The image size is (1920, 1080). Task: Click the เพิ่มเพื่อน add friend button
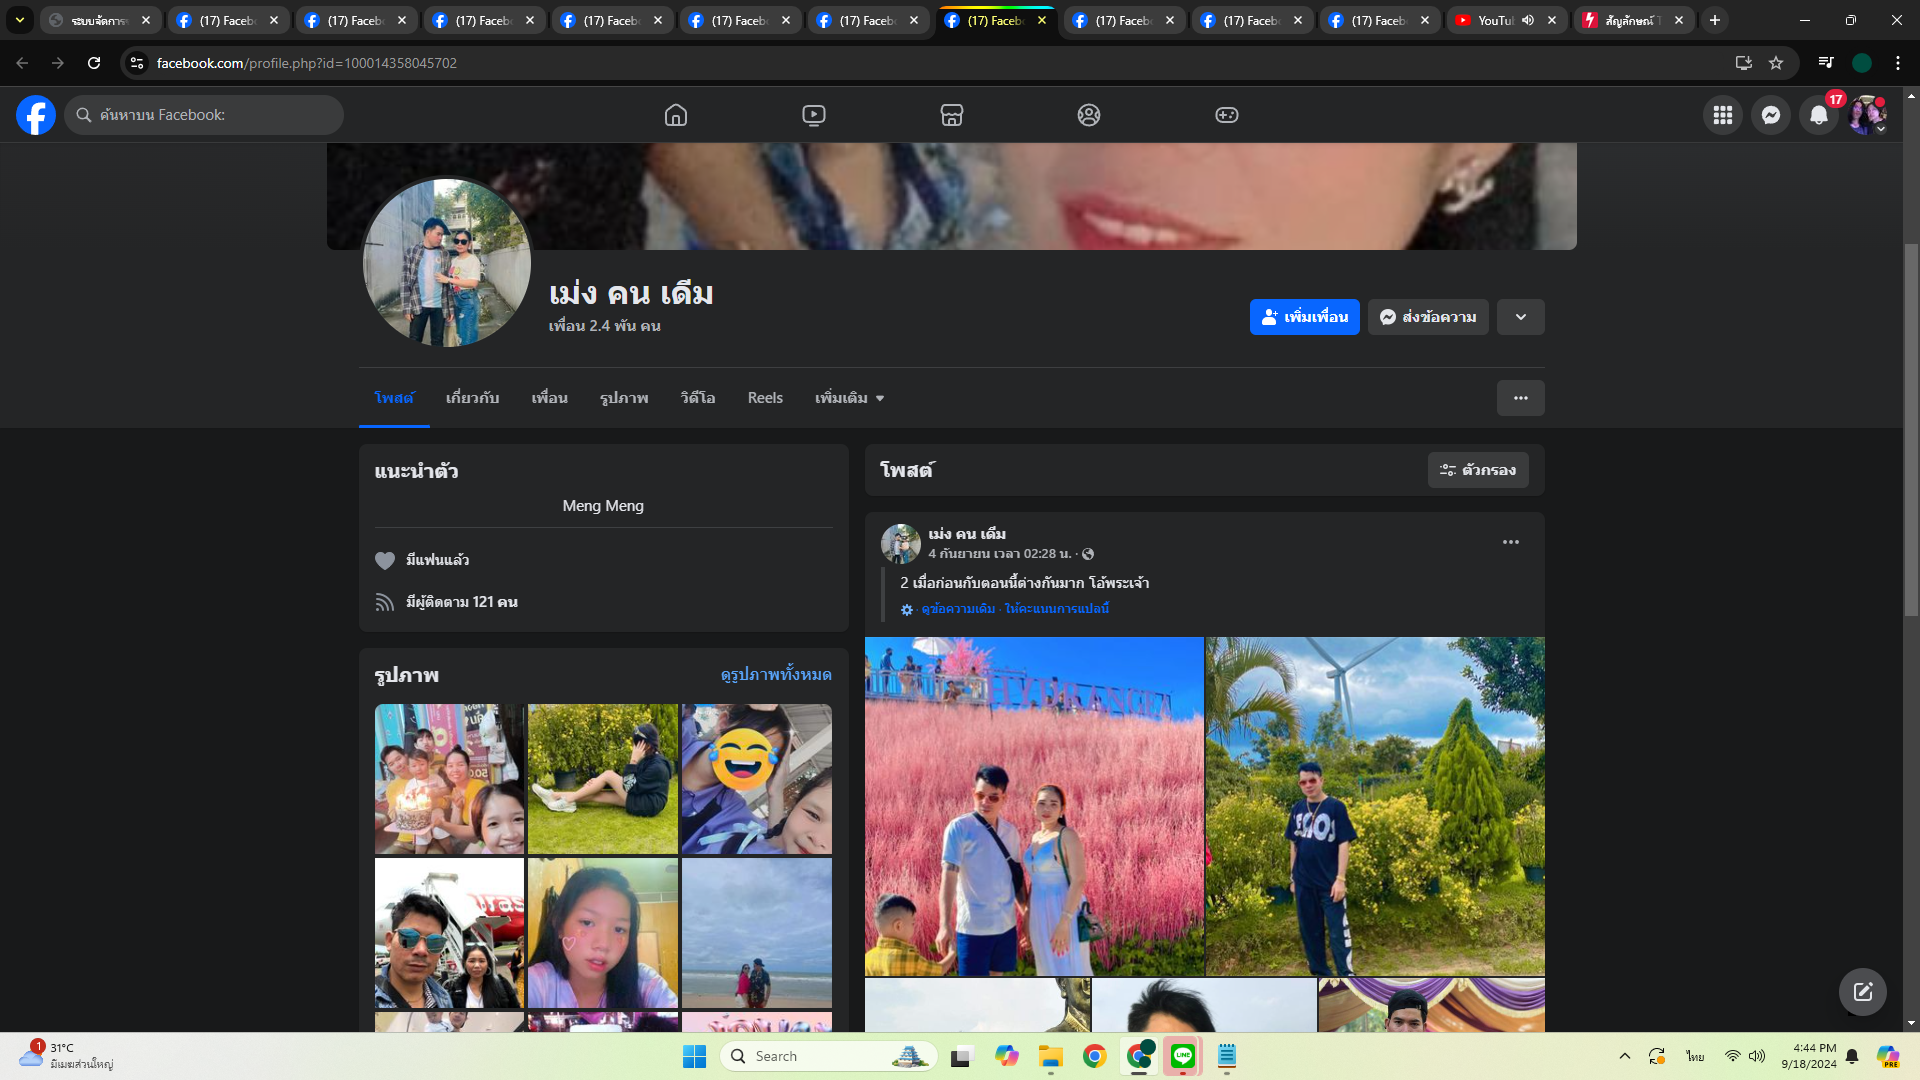tap(1304, 317)
